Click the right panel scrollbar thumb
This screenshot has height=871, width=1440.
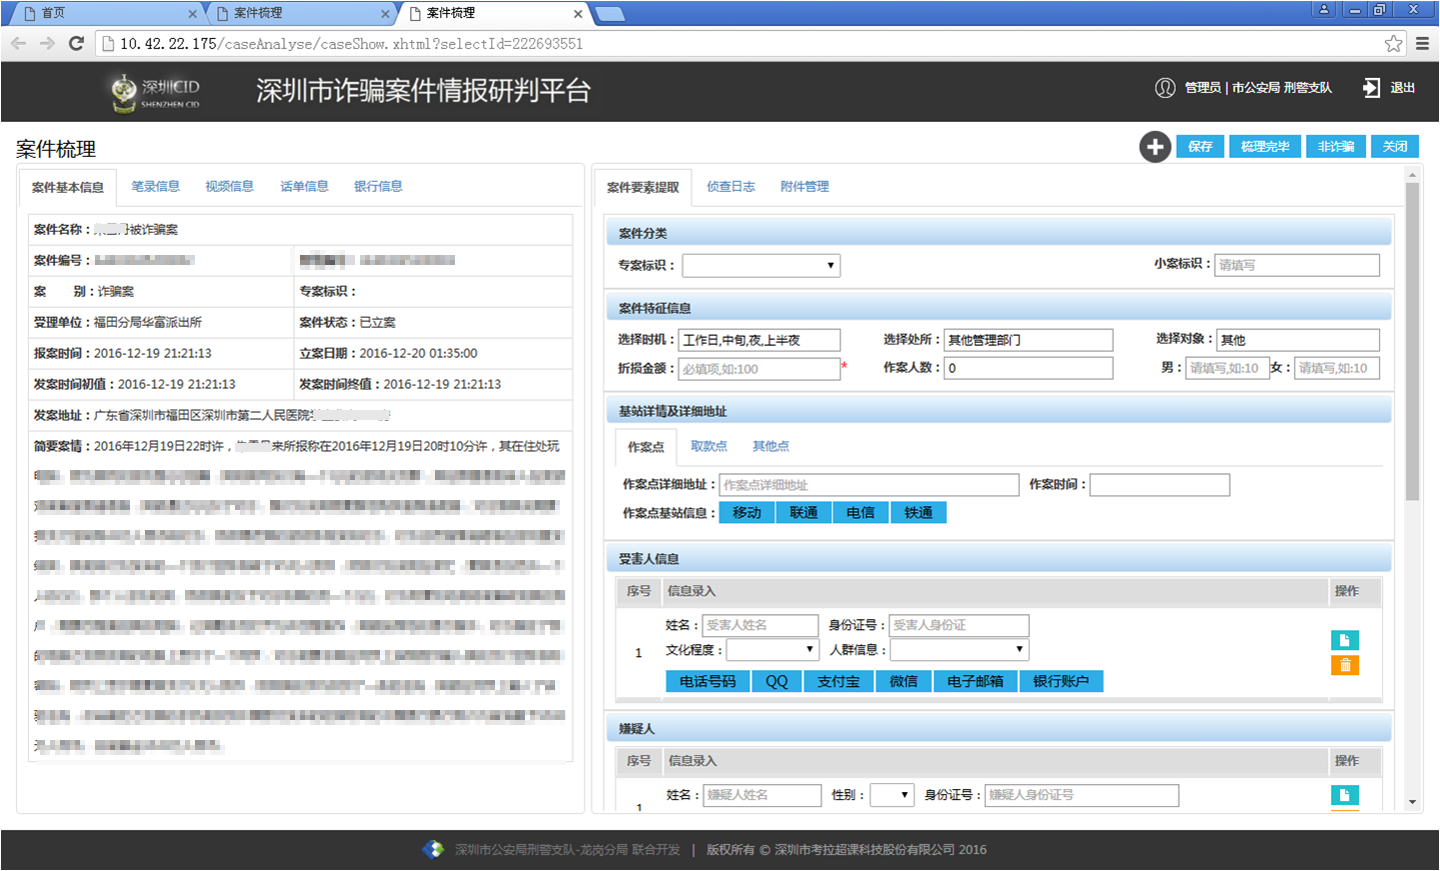(x=1412, y=340)
